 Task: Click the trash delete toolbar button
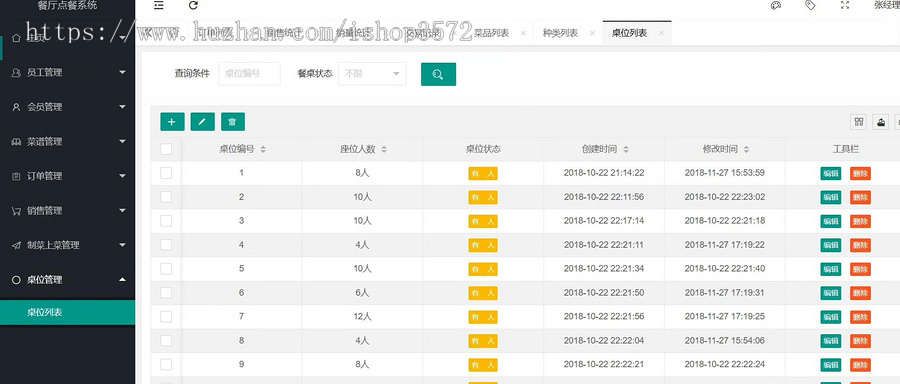click(x=233, y=122)
